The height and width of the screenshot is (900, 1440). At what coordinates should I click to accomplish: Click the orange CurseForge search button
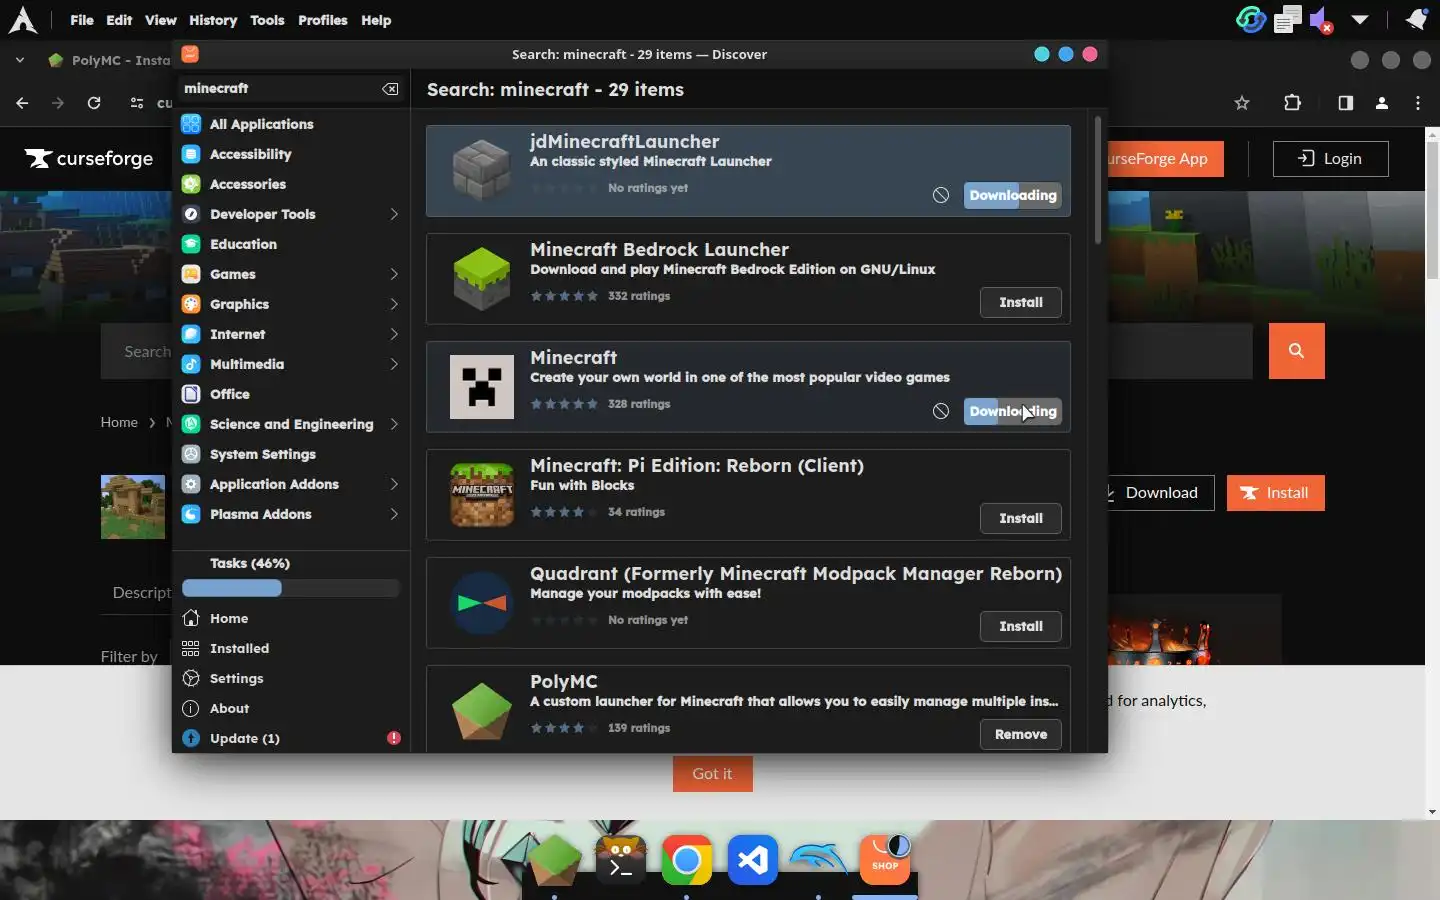1297,351
